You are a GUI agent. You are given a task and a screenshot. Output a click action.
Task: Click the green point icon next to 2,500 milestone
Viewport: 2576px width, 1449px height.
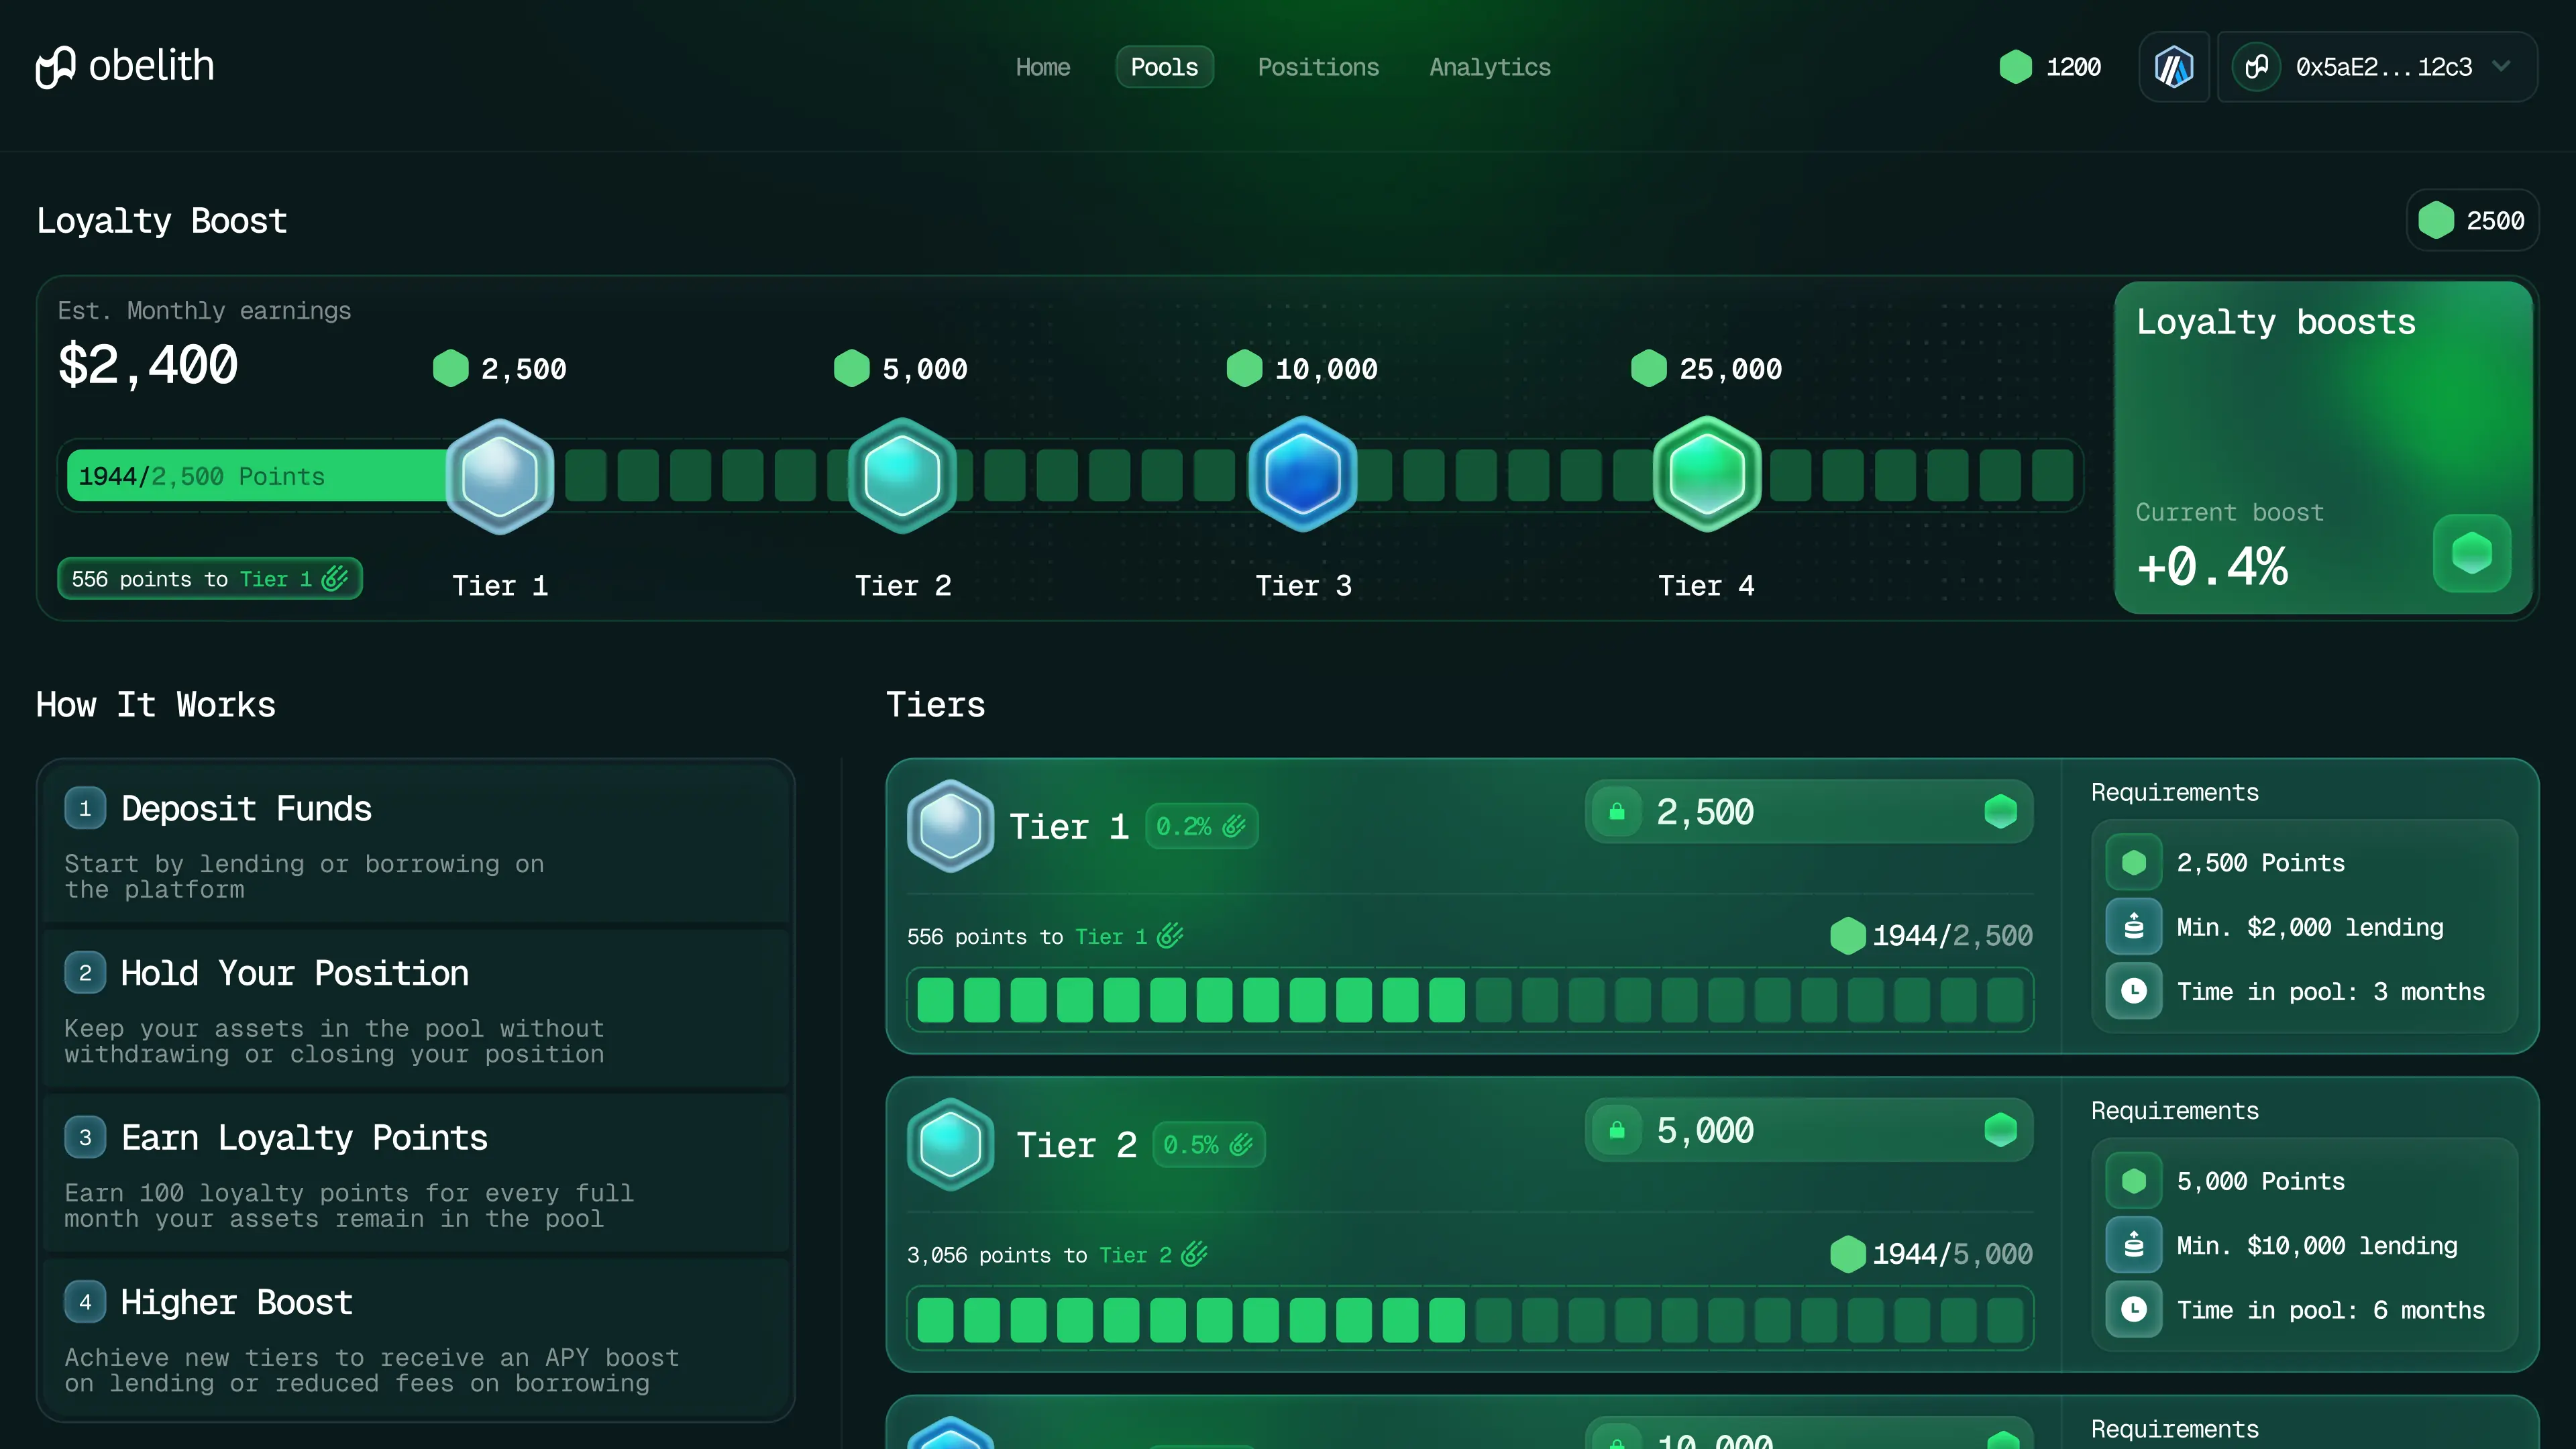pos(451,368)
